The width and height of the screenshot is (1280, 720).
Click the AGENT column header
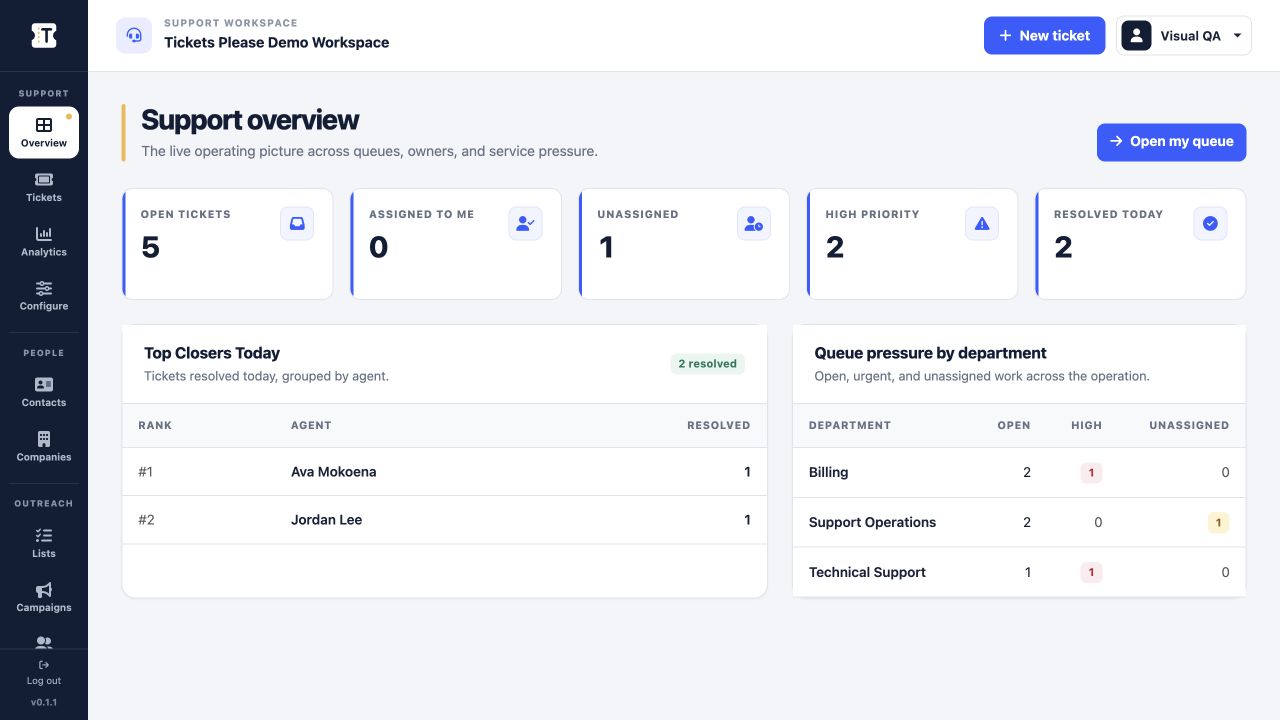coord(311,425)
